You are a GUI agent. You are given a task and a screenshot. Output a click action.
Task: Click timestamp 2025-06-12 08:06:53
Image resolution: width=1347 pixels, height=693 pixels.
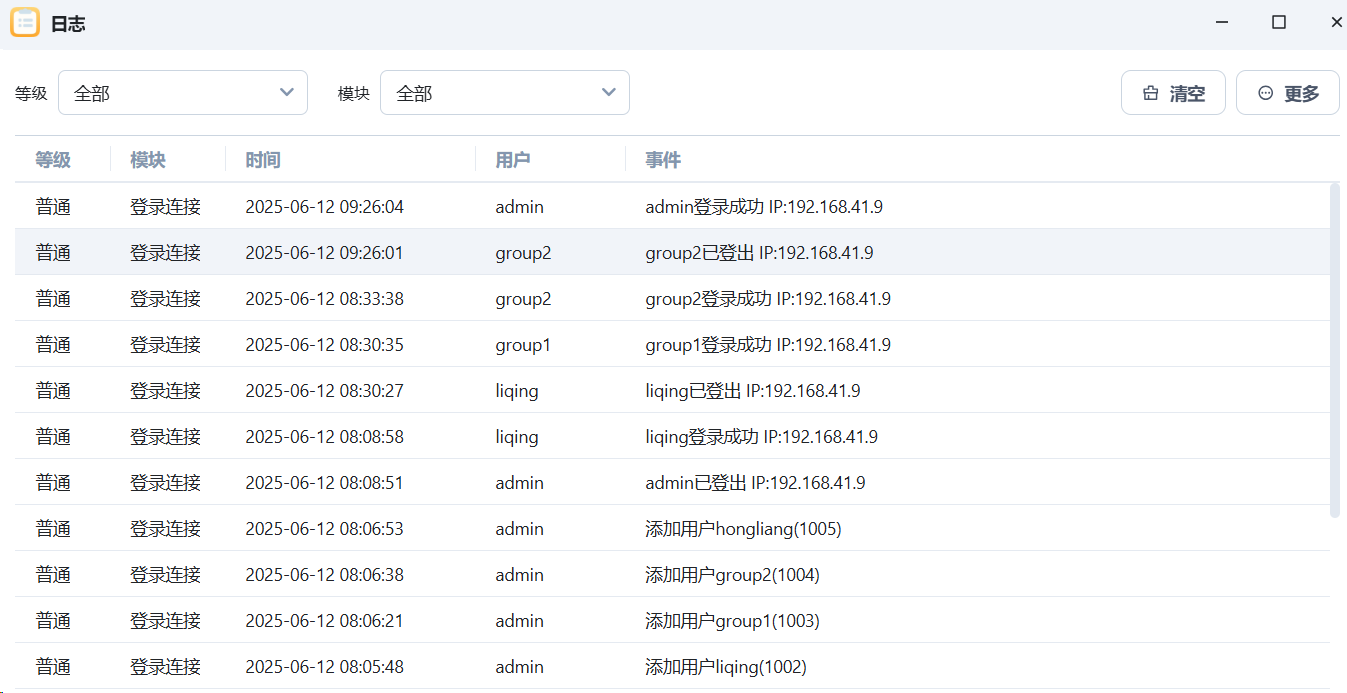(x=324, y=529)
